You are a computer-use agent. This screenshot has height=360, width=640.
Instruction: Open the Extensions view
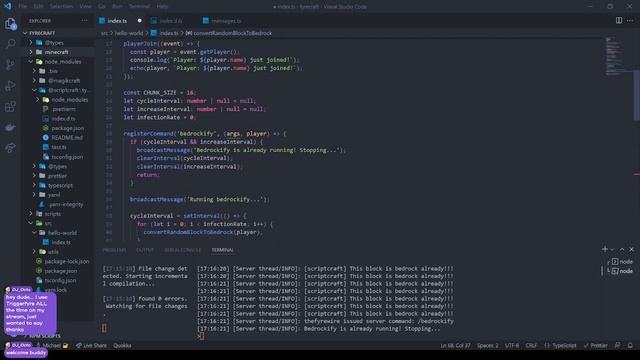(11, 107)
